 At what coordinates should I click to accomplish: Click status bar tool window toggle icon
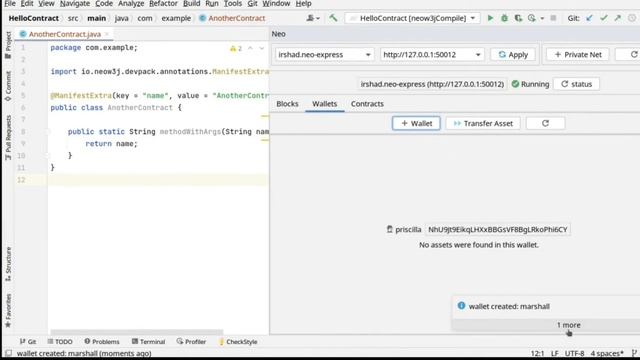[x=8, y=353]
